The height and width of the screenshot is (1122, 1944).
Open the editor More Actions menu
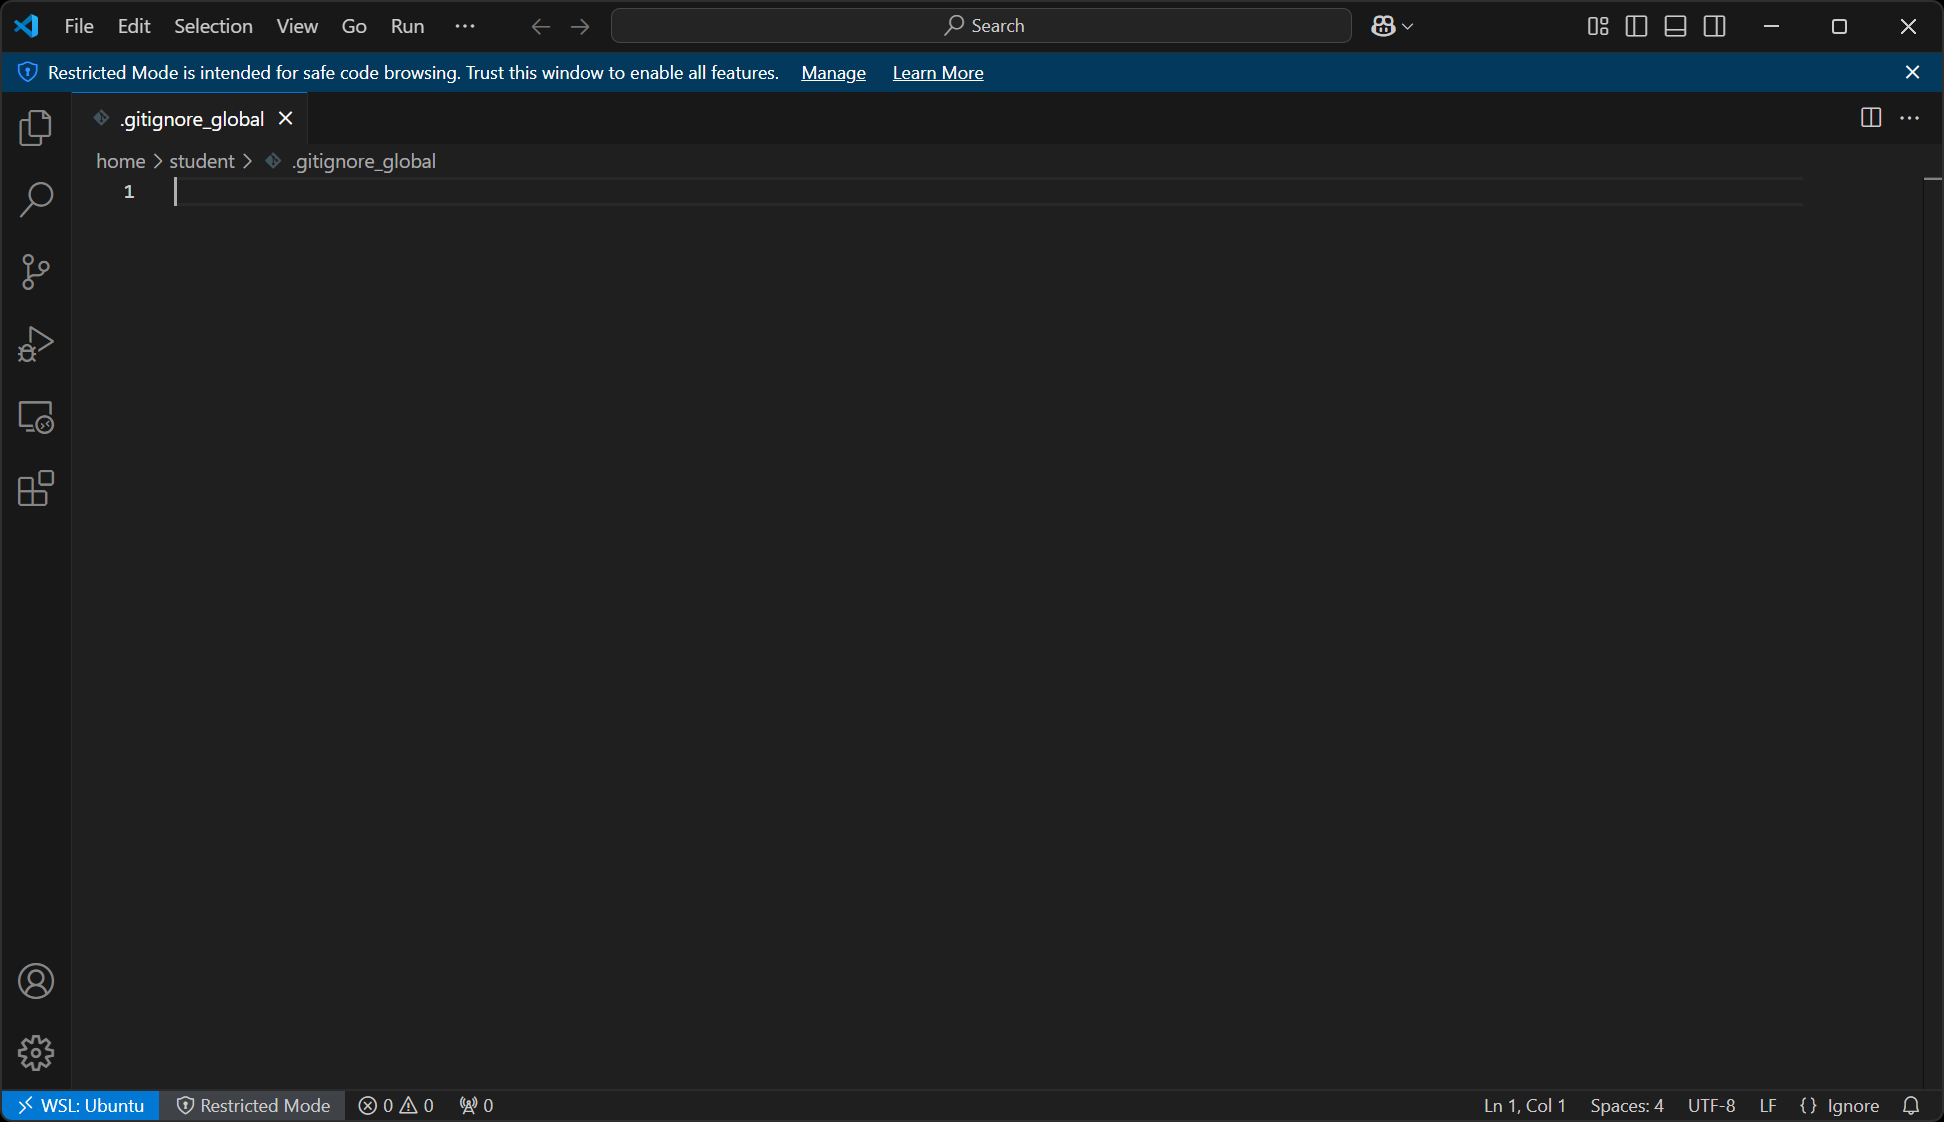tap(1910, 118)
